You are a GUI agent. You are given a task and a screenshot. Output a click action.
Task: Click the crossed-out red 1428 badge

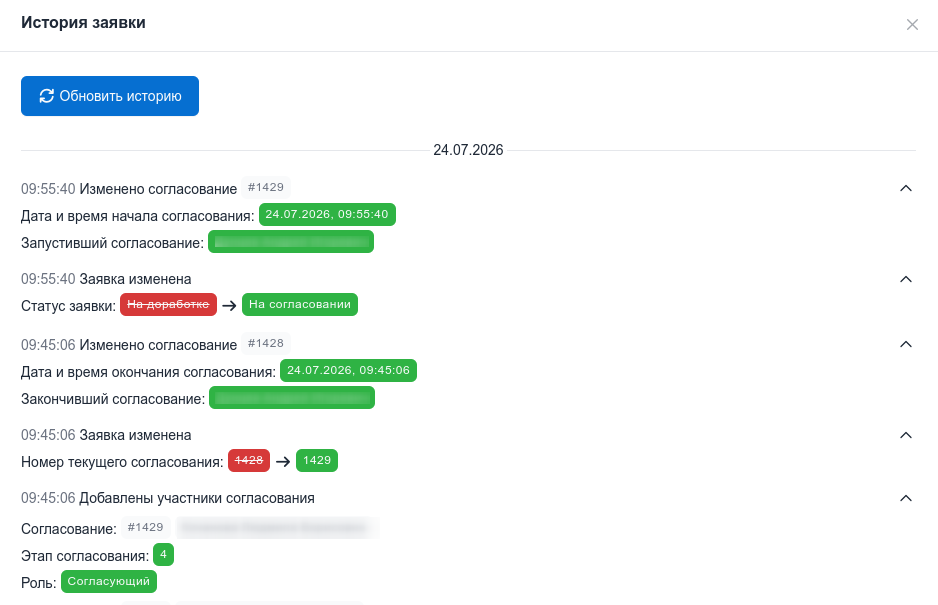coord(249,461)
